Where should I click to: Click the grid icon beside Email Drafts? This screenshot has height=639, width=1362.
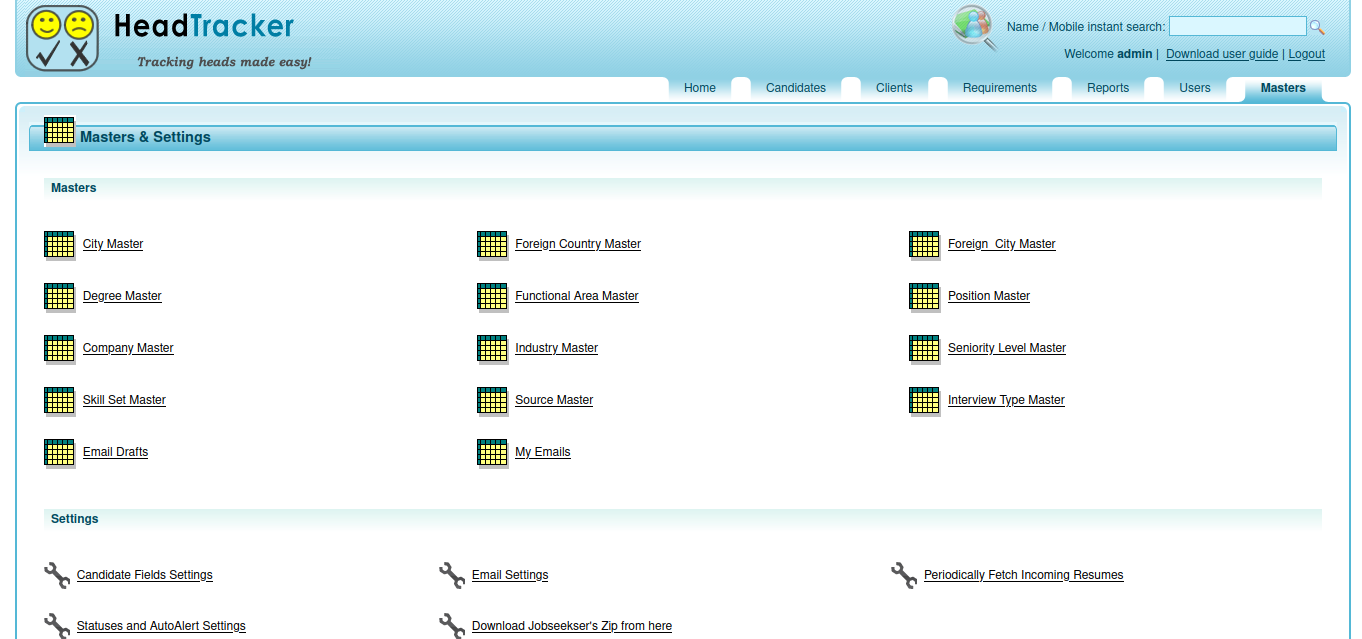point(60,453)
